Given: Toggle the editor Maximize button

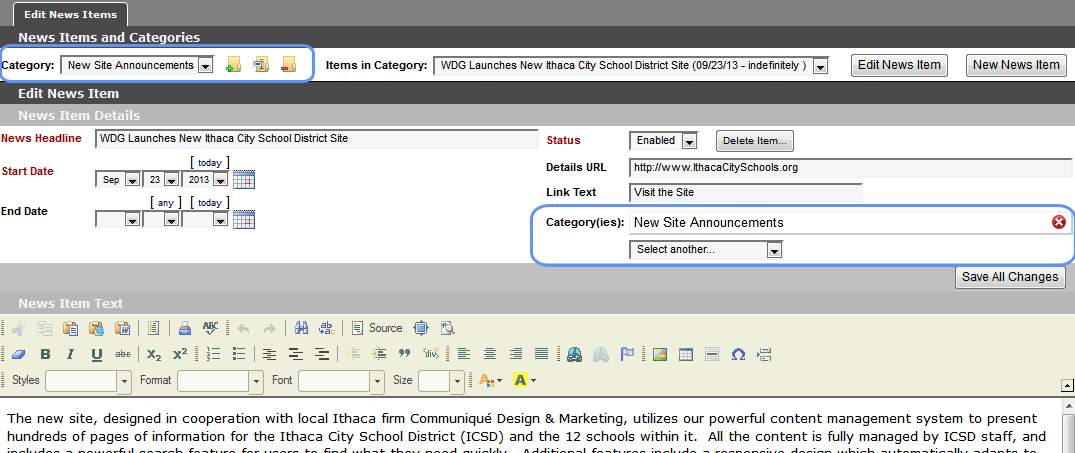Looking at the screenshot, I should pyautogui.click(x=421, y=328).
